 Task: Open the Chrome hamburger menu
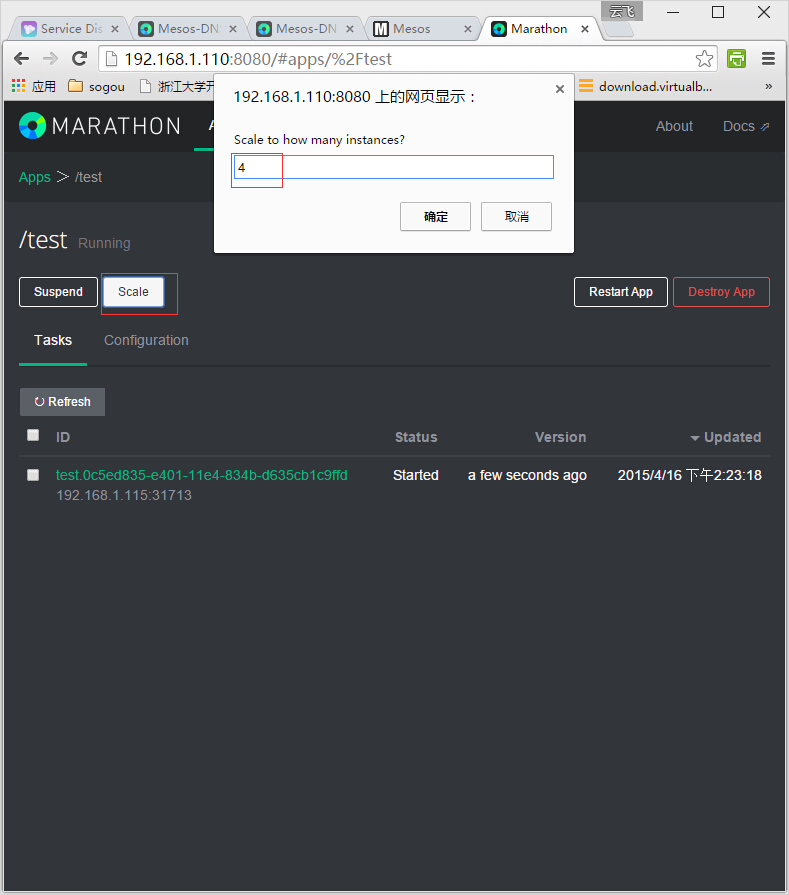[768, 58]
